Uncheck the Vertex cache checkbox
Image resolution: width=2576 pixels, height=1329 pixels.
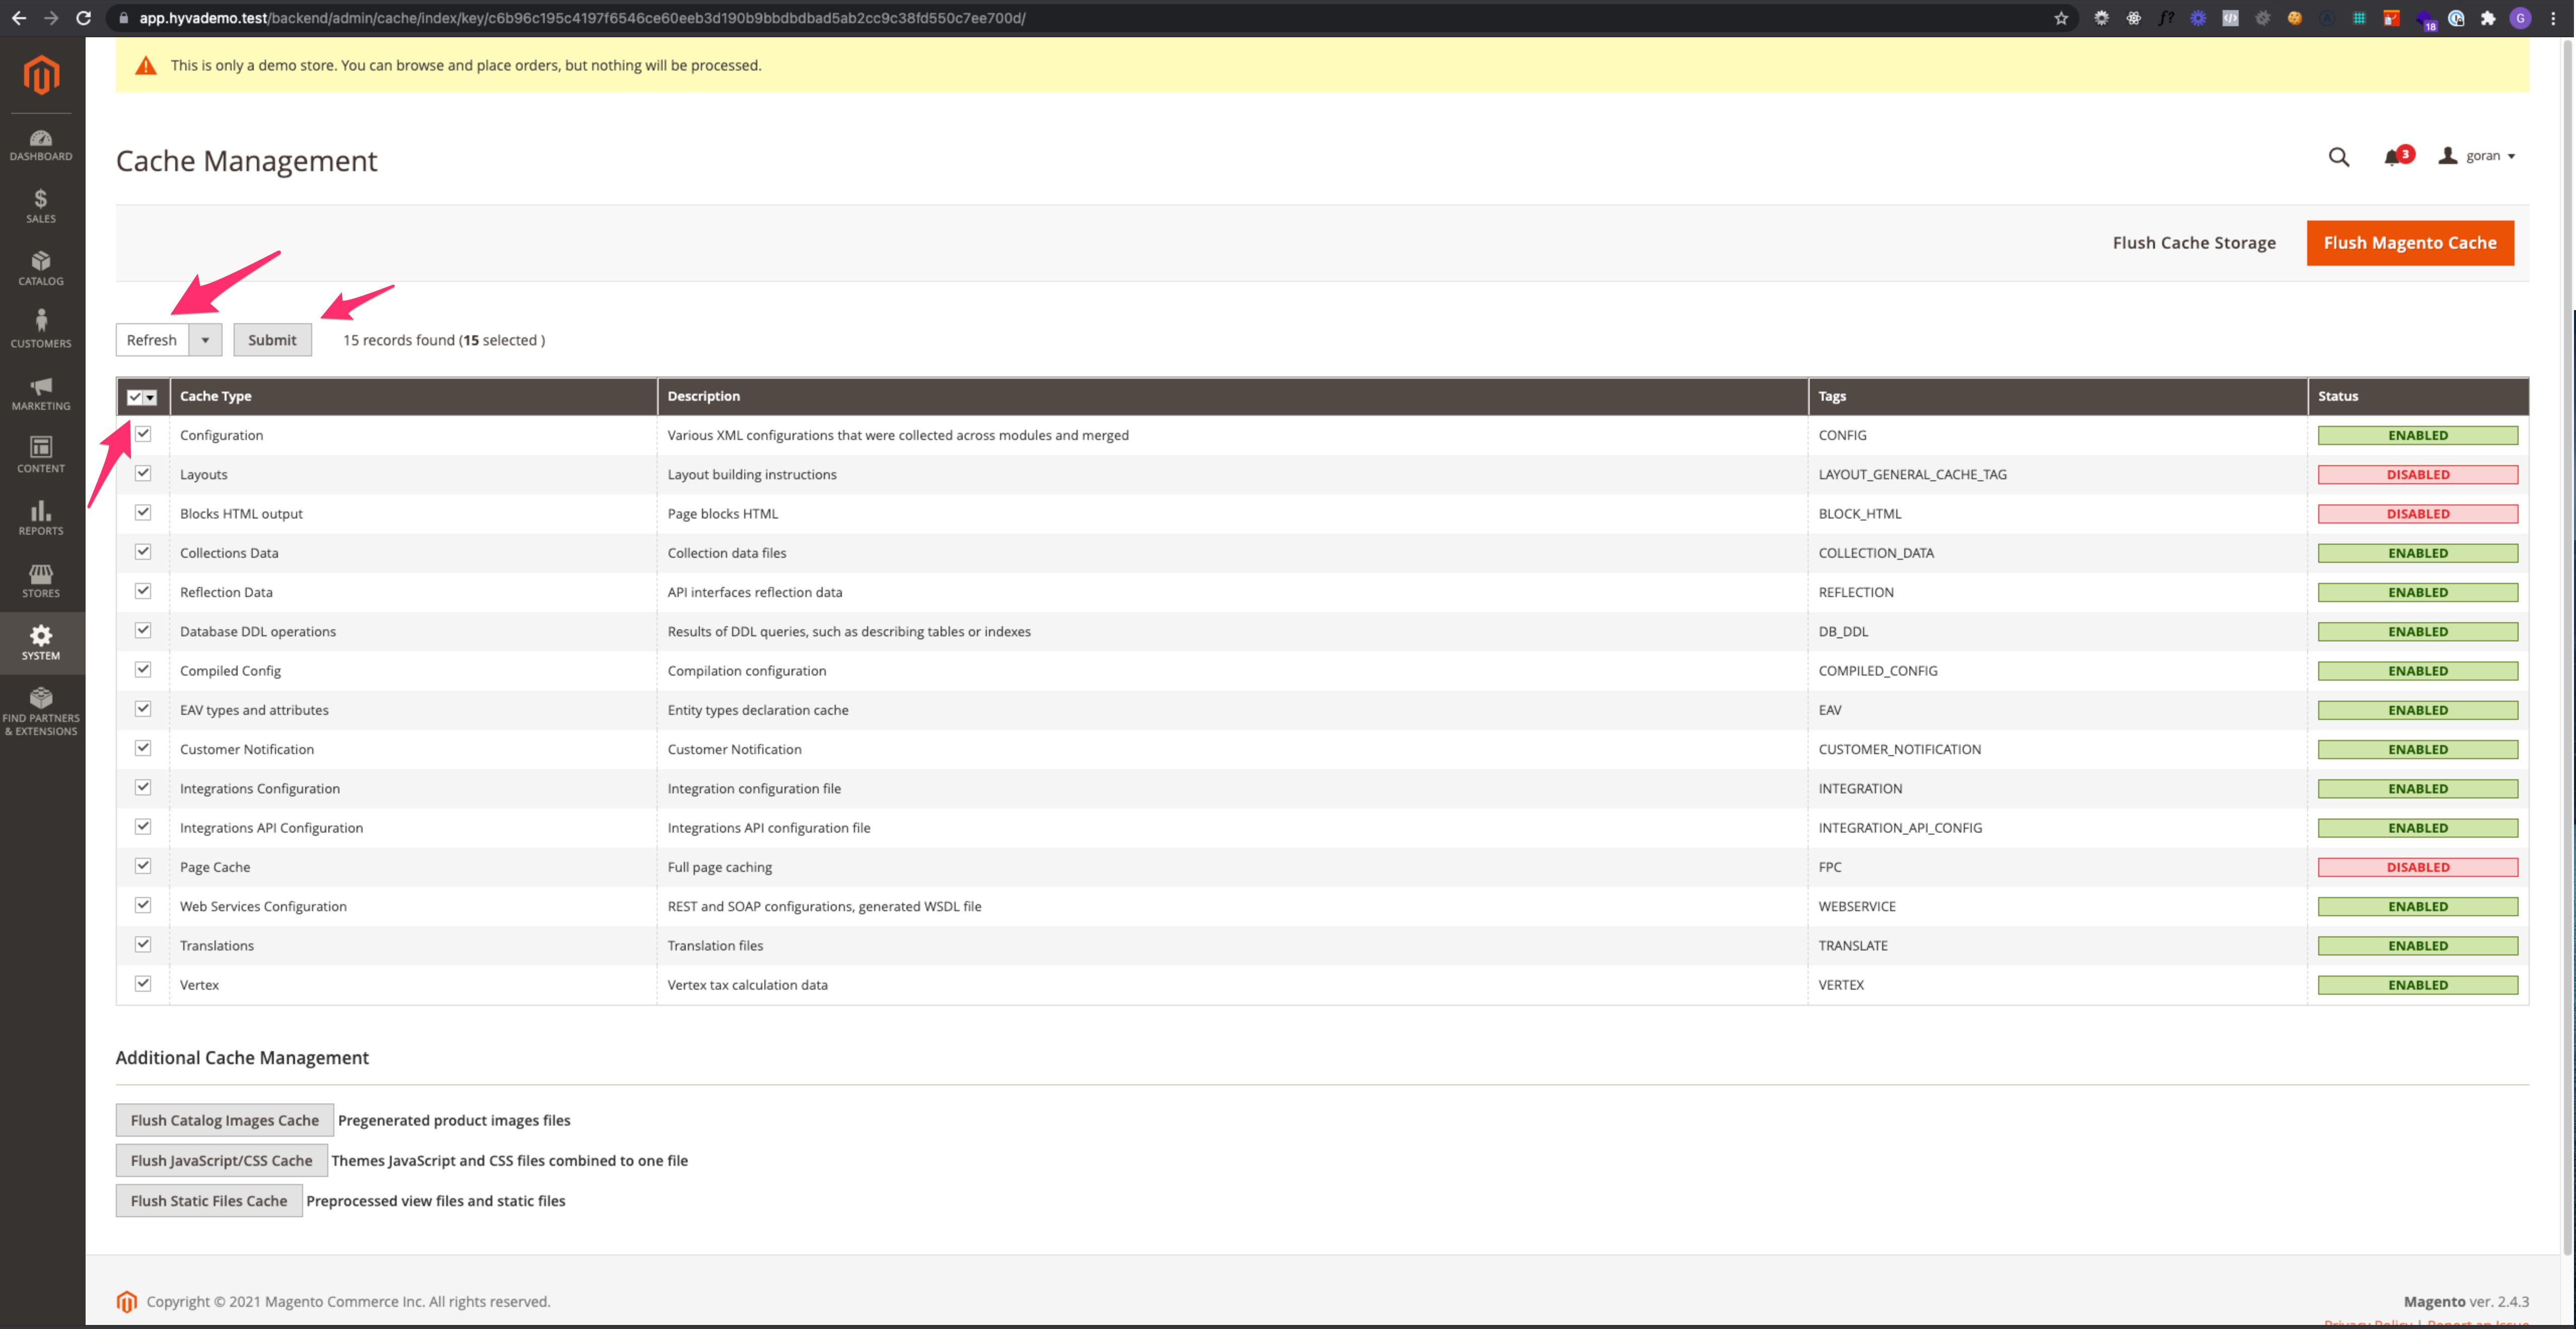pos(143,983)
